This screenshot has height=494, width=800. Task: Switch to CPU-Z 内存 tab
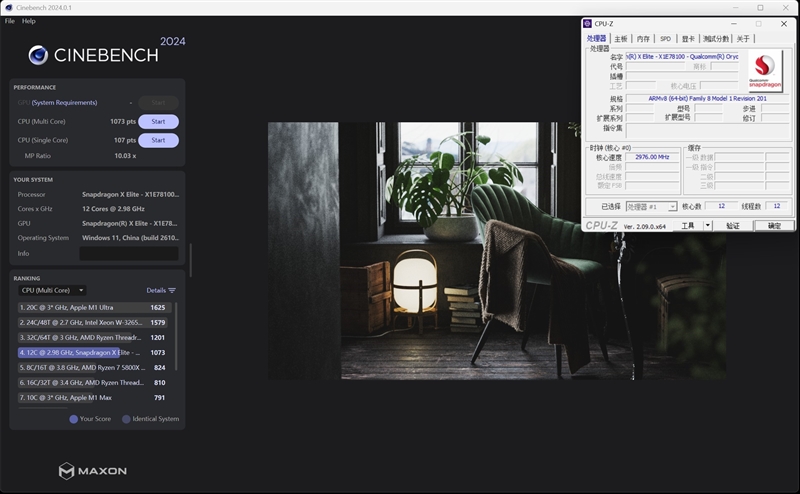(643, 39)
